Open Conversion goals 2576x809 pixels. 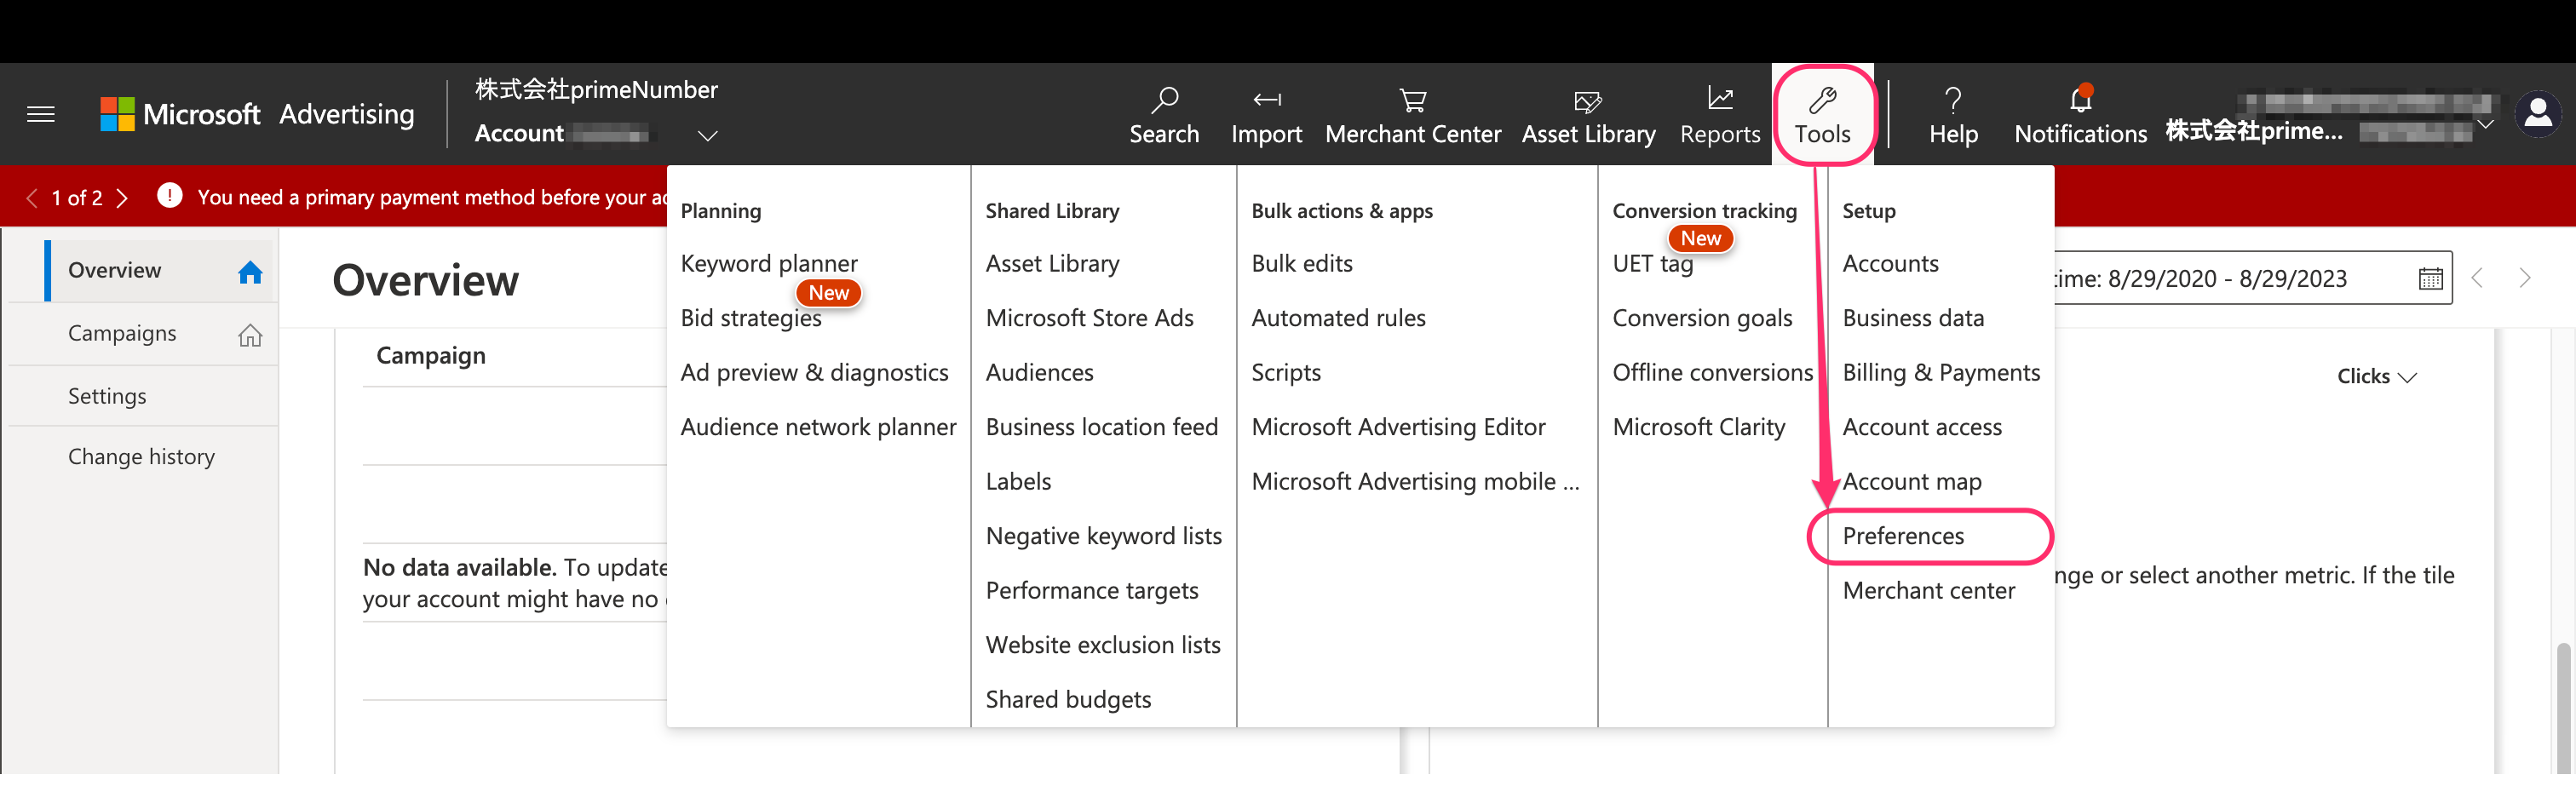click(1702, 318)
